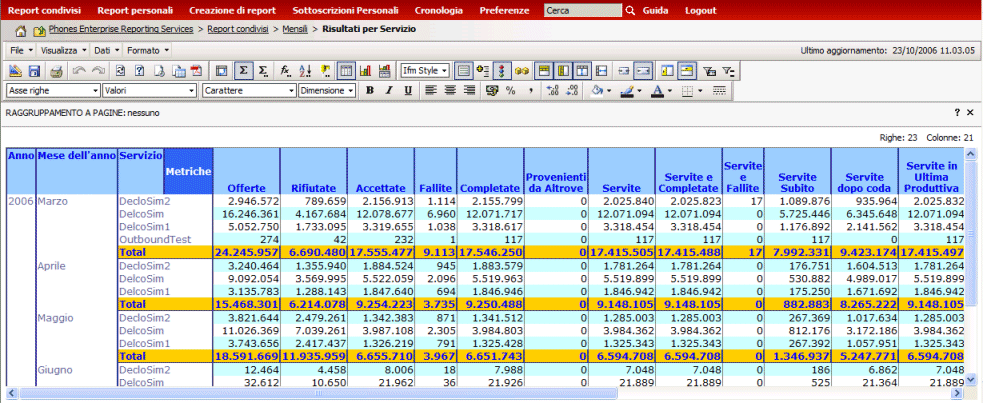
Task: Click the Undo arrow icon
Action: [x=79, y=71]
